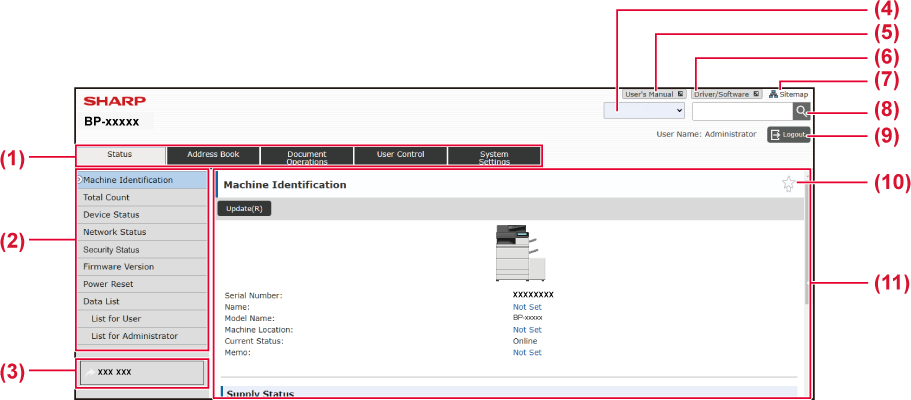Viewport: 911px width, 400px height.
Task: Open Security Status in the sidebar
Action: (x=142, y=249)
